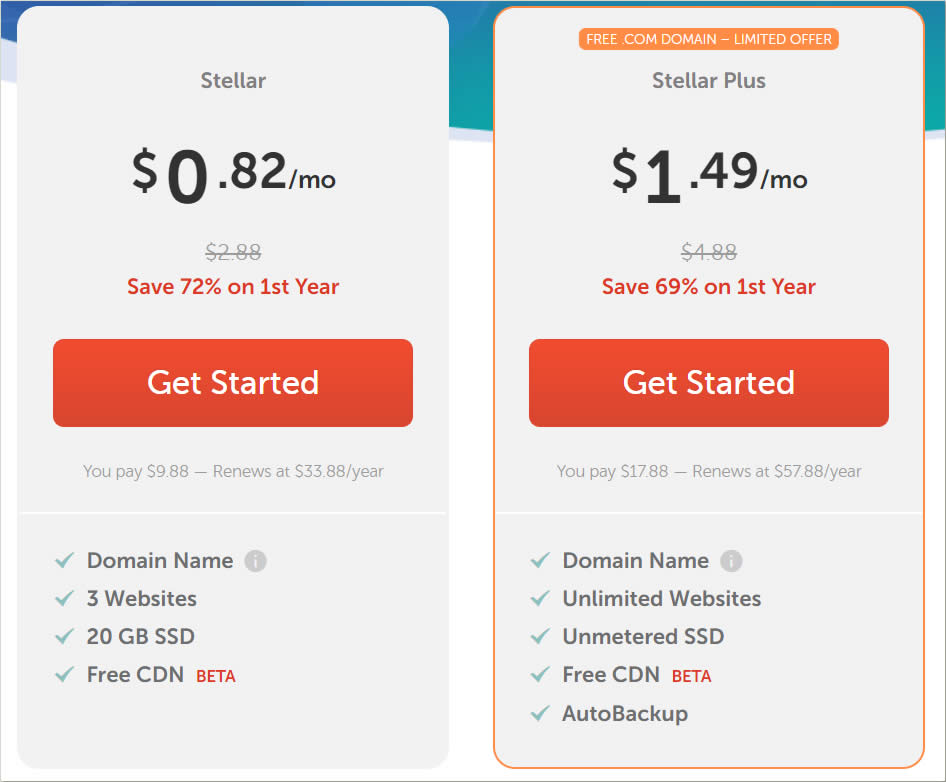This screenshot has width=946, height=782.
Task: Select the Stellar plan title
Action: pyautogui.click(x=233, y=80)
